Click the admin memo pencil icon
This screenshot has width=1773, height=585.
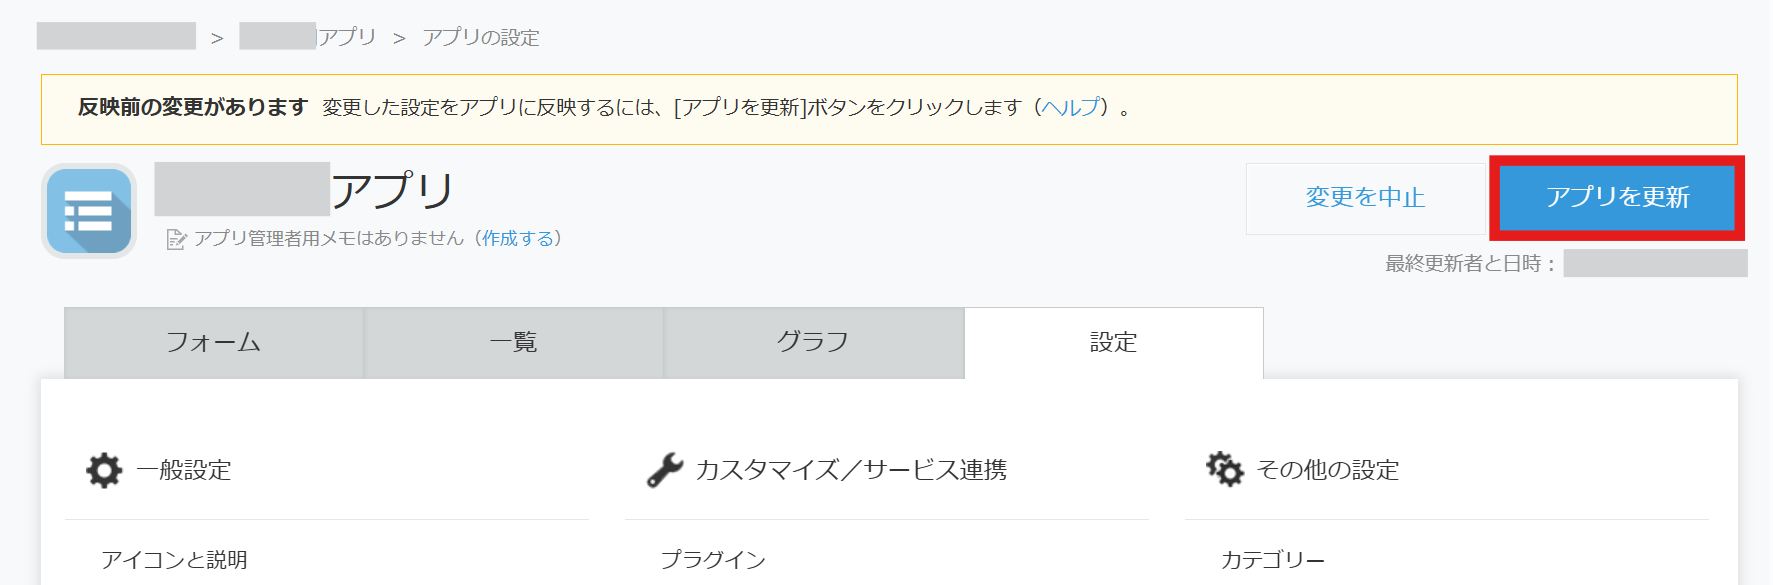click(176, 239)
